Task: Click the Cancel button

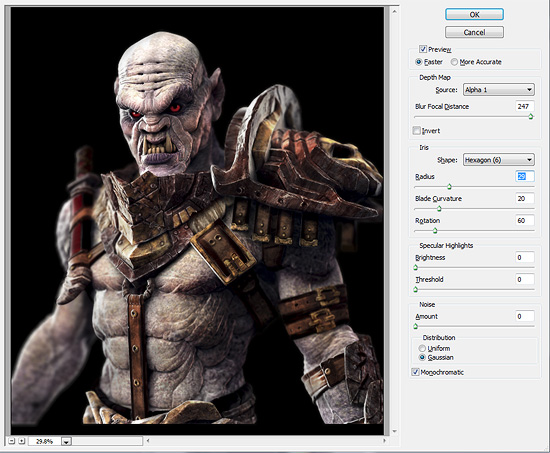Action: click(x=474, y=32)
